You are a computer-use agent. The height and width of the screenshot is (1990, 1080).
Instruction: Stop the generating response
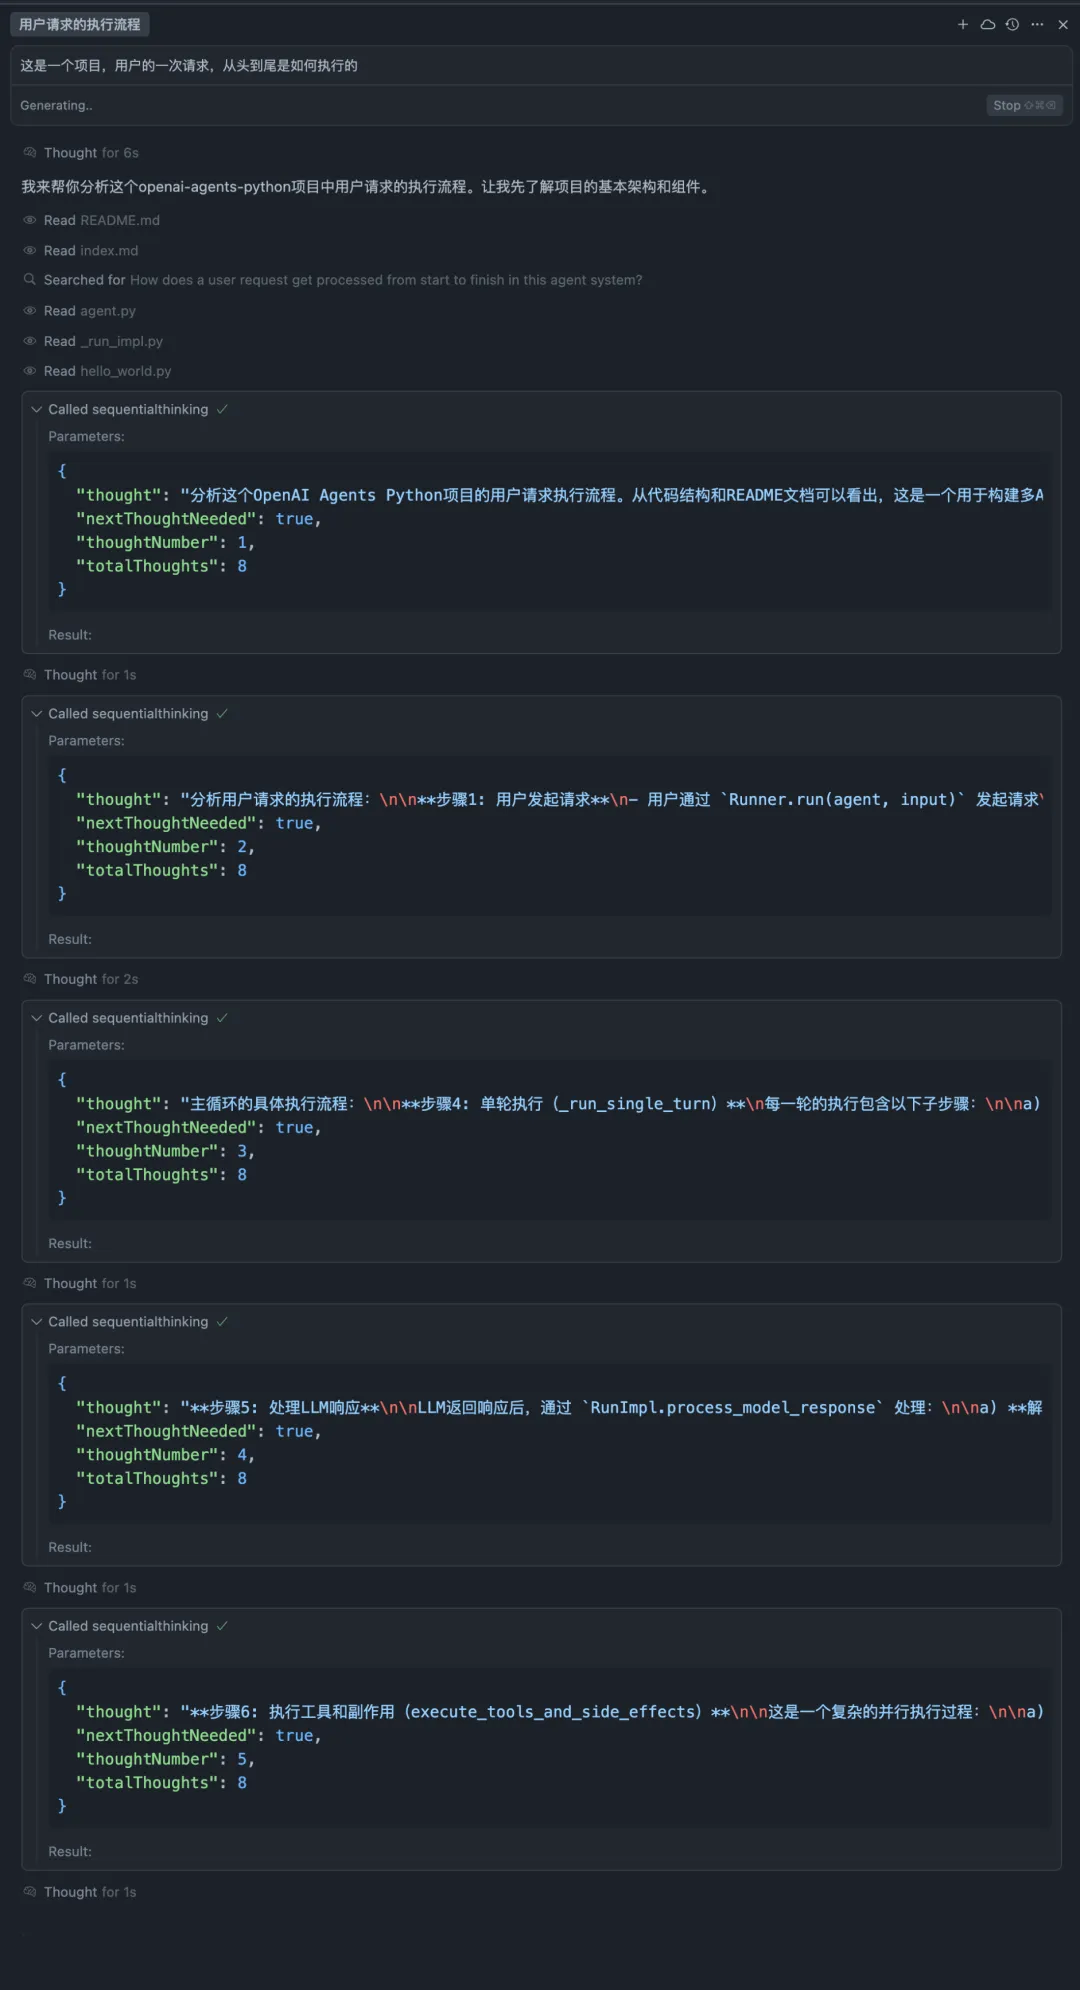pyautogui.click(x=1024, y=105)
